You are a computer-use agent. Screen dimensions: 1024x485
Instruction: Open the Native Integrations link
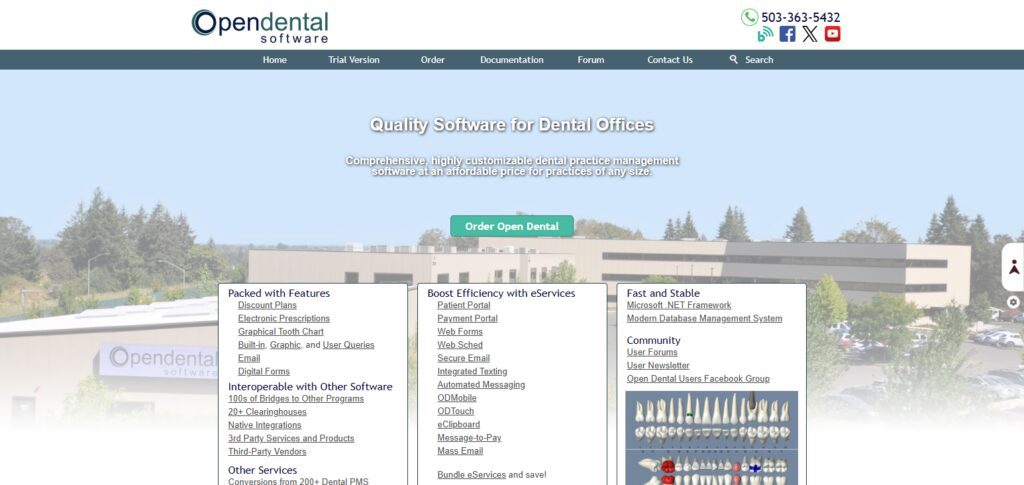coord(264,425)
